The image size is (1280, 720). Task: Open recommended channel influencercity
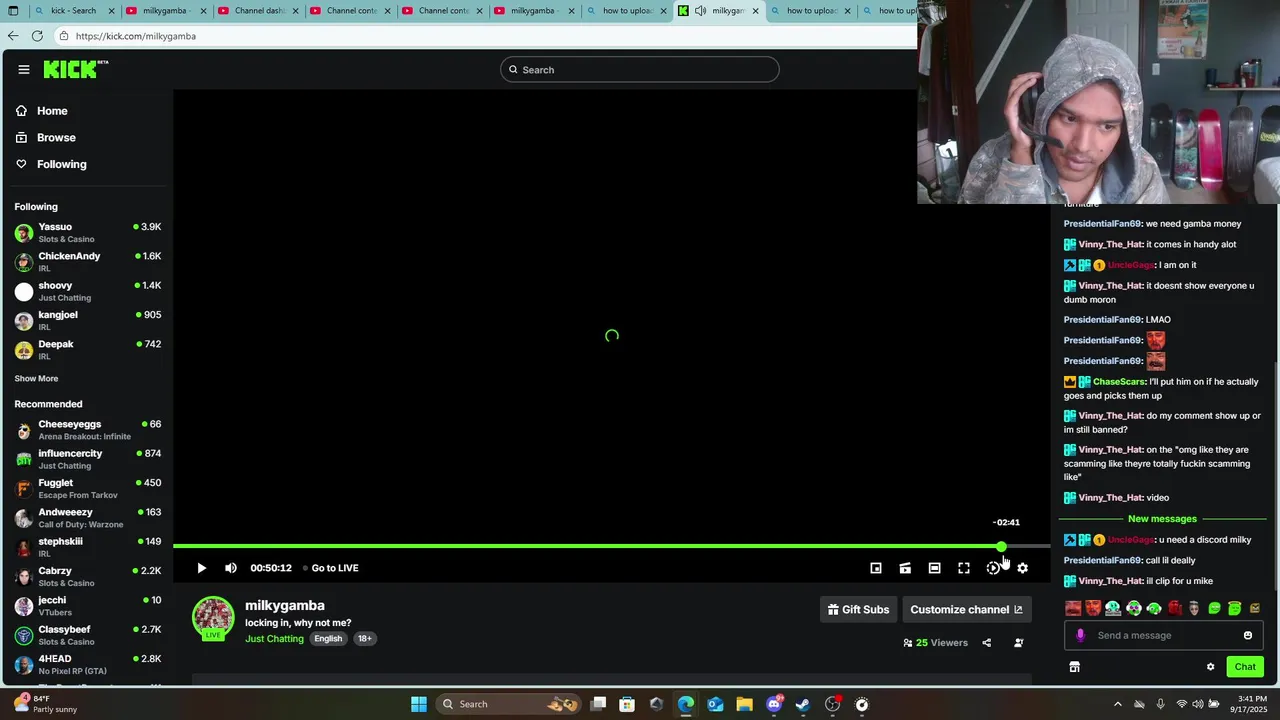pyautogui.click(x=88, y=459)
